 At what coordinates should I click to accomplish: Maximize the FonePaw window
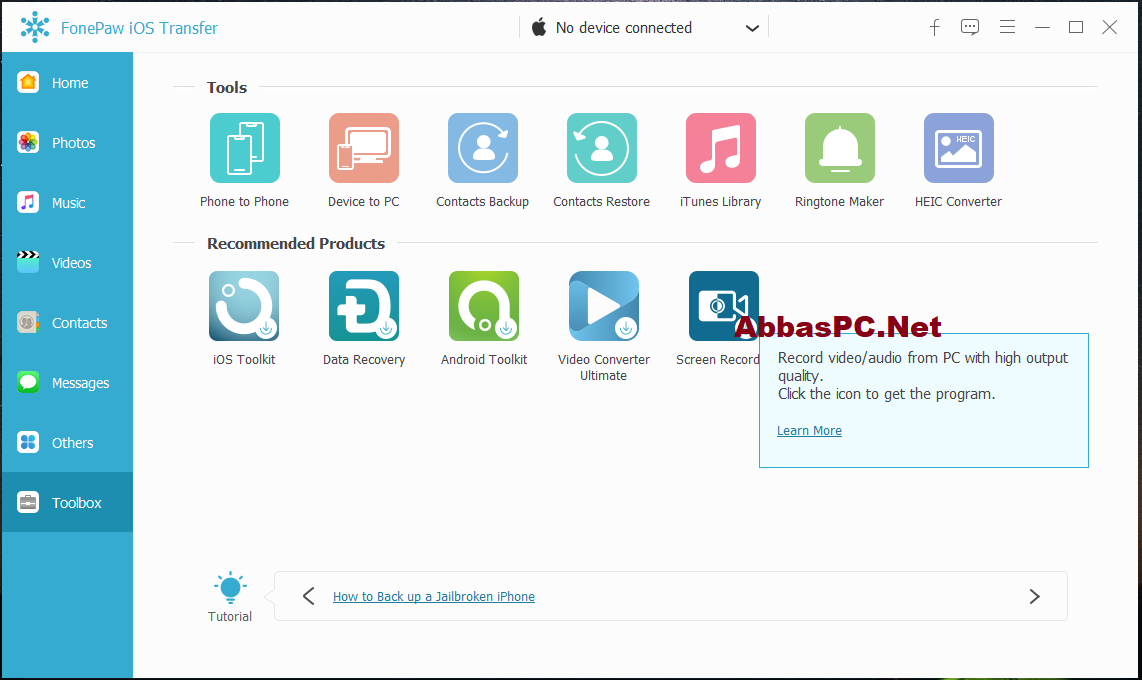[x=1076, y=28]
